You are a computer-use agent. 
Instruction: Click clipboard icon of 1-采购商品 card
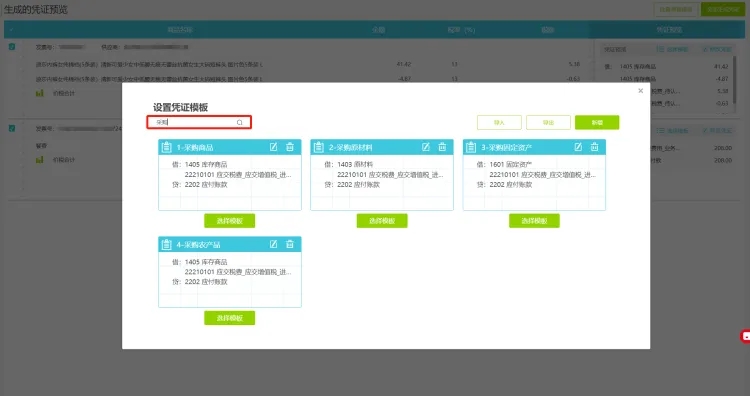[x=166, y=147]
